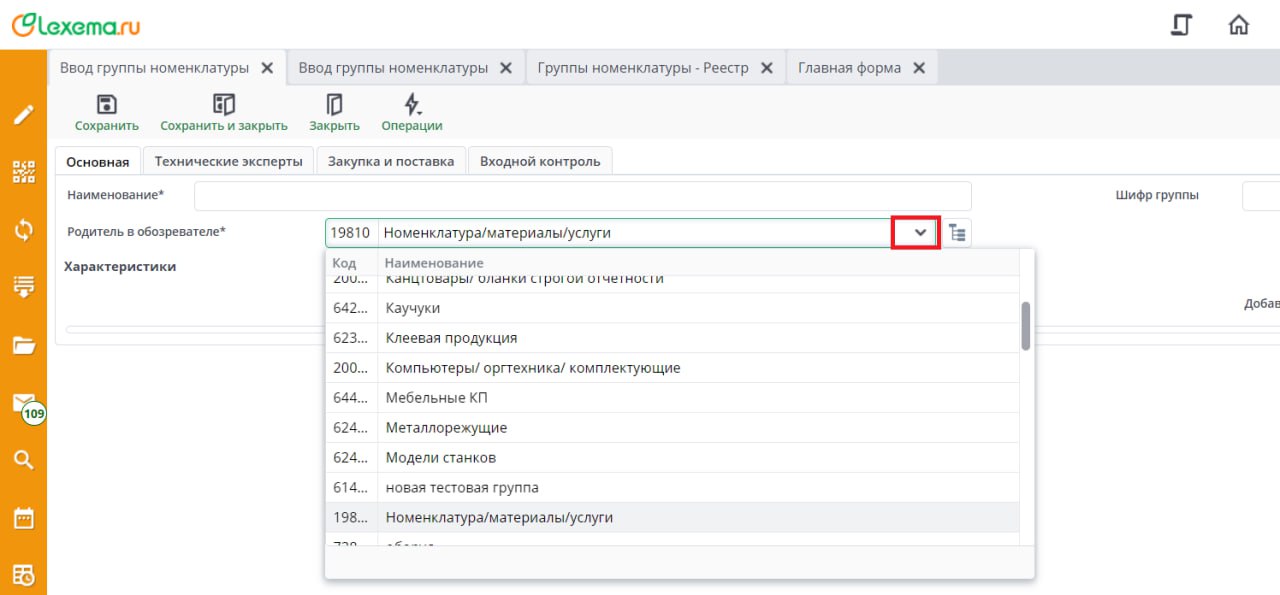This screenshot has height=595, width=1280.
Task: Click the Close (Закрыть) door icon
Action: [x=334, y=105]
